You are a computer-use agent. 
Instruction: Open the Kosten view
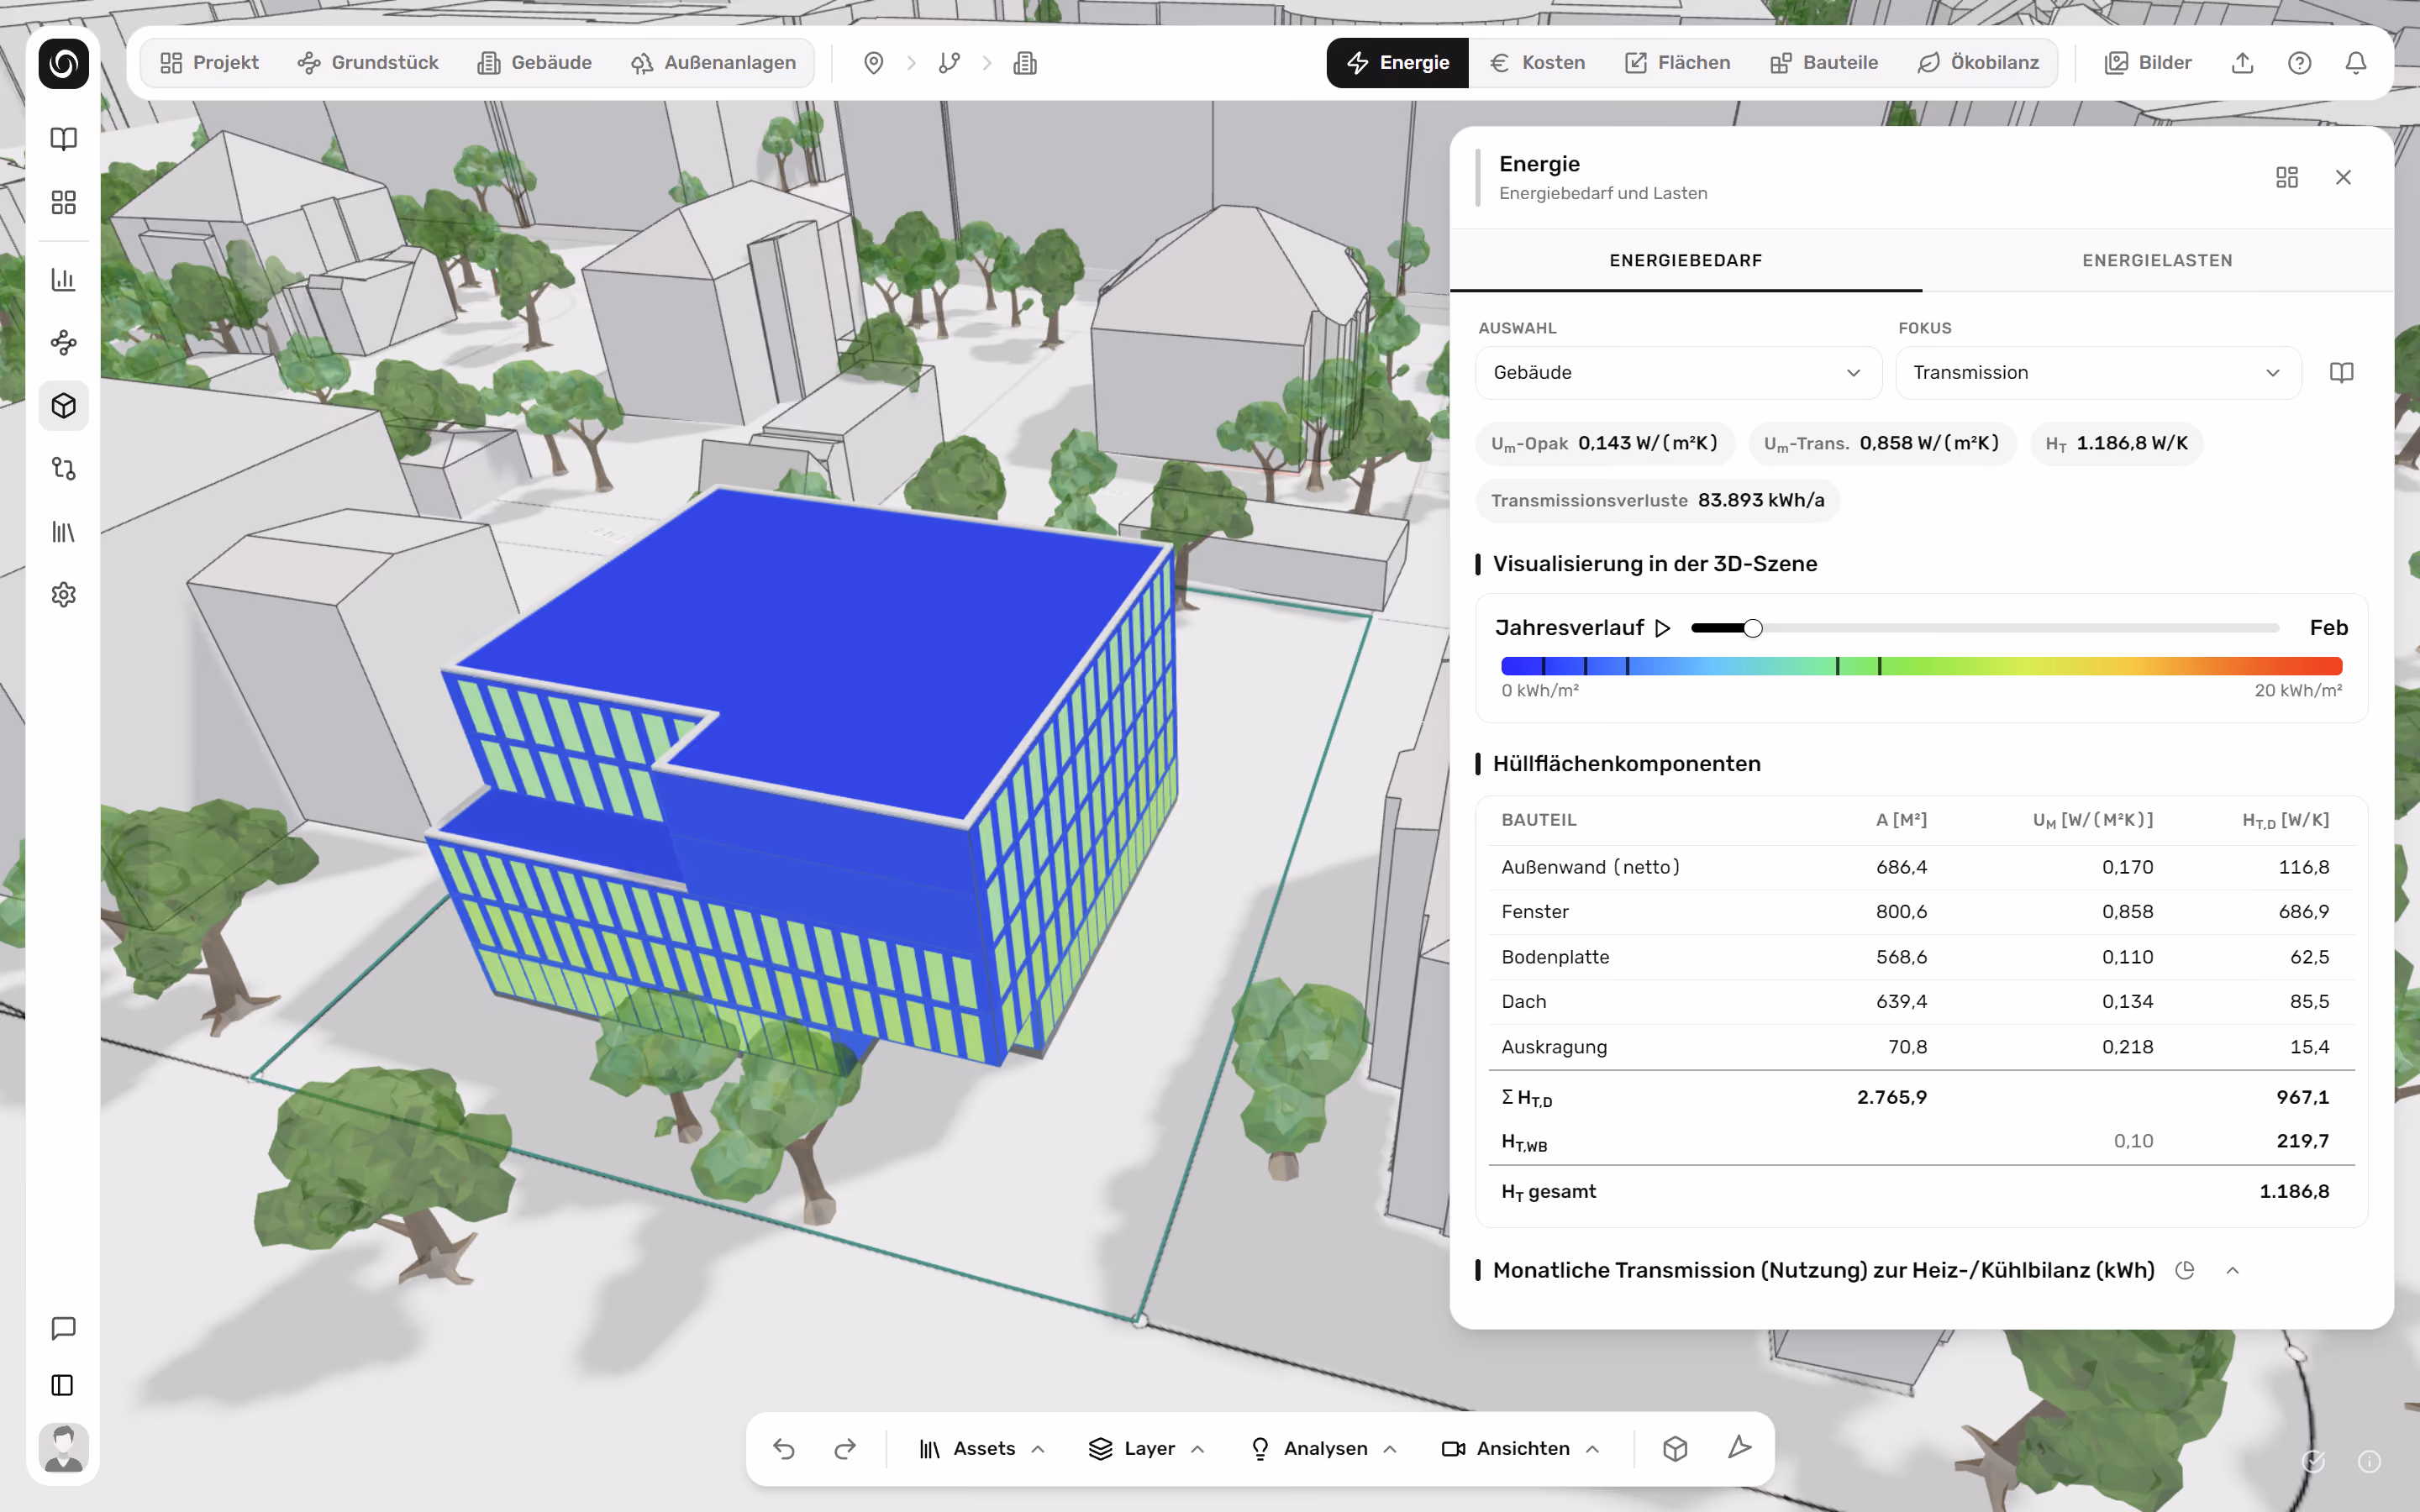coord(1537,63)
